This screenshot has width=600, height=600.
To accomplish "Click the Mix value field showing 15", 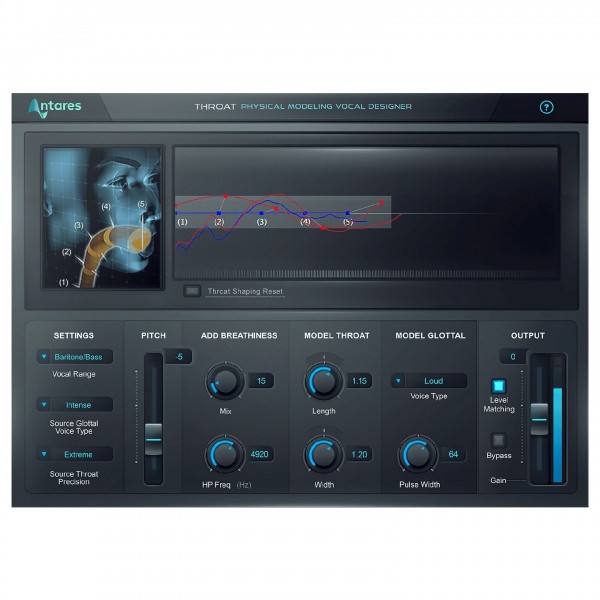I will pos(261,381).
